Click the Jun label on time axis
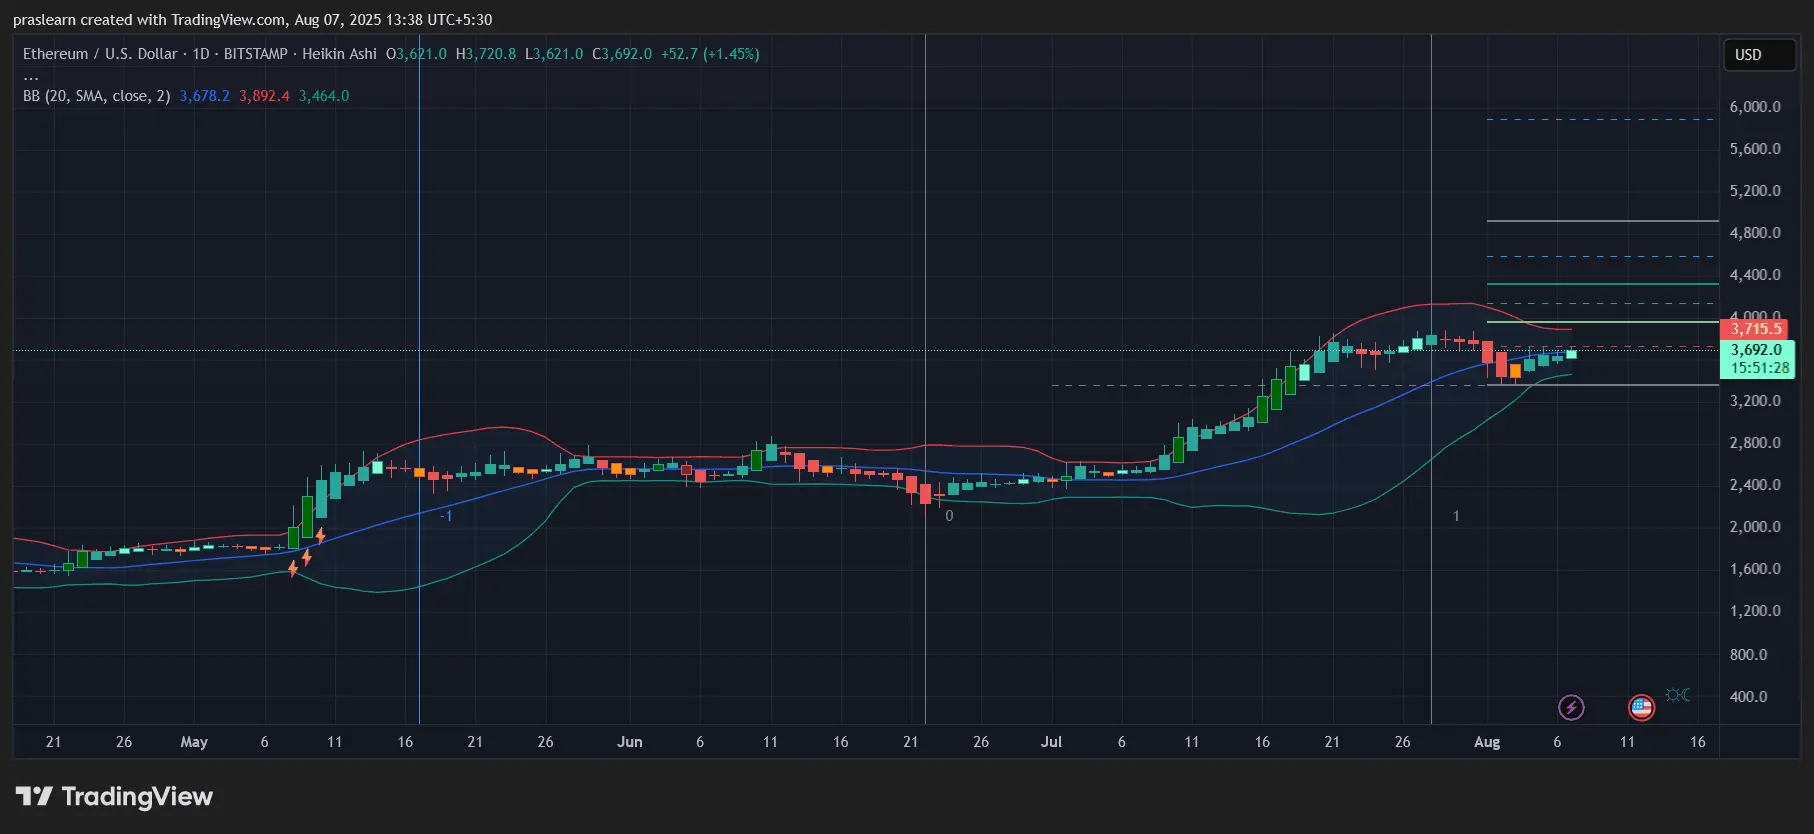The image size is (1814, 834). point(630,742)
